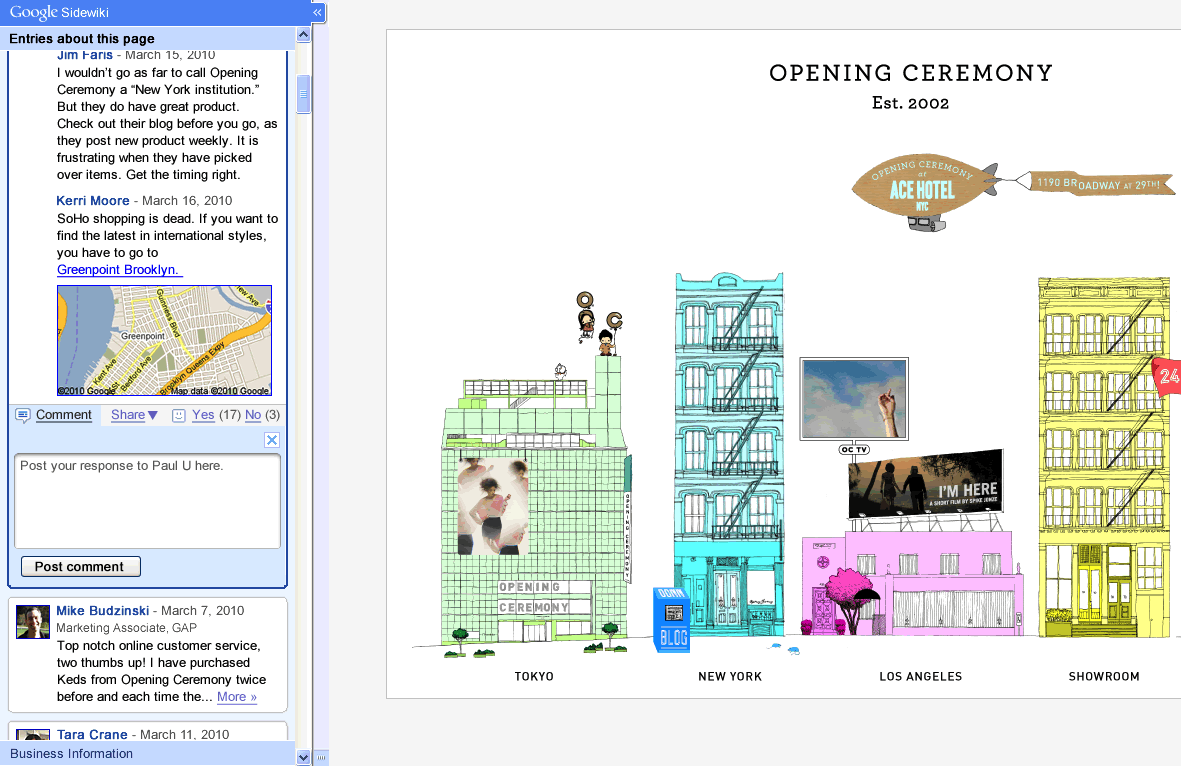Open Mike Budzinski's profile photo
The image size is (1181, 766).
[33, 622]
